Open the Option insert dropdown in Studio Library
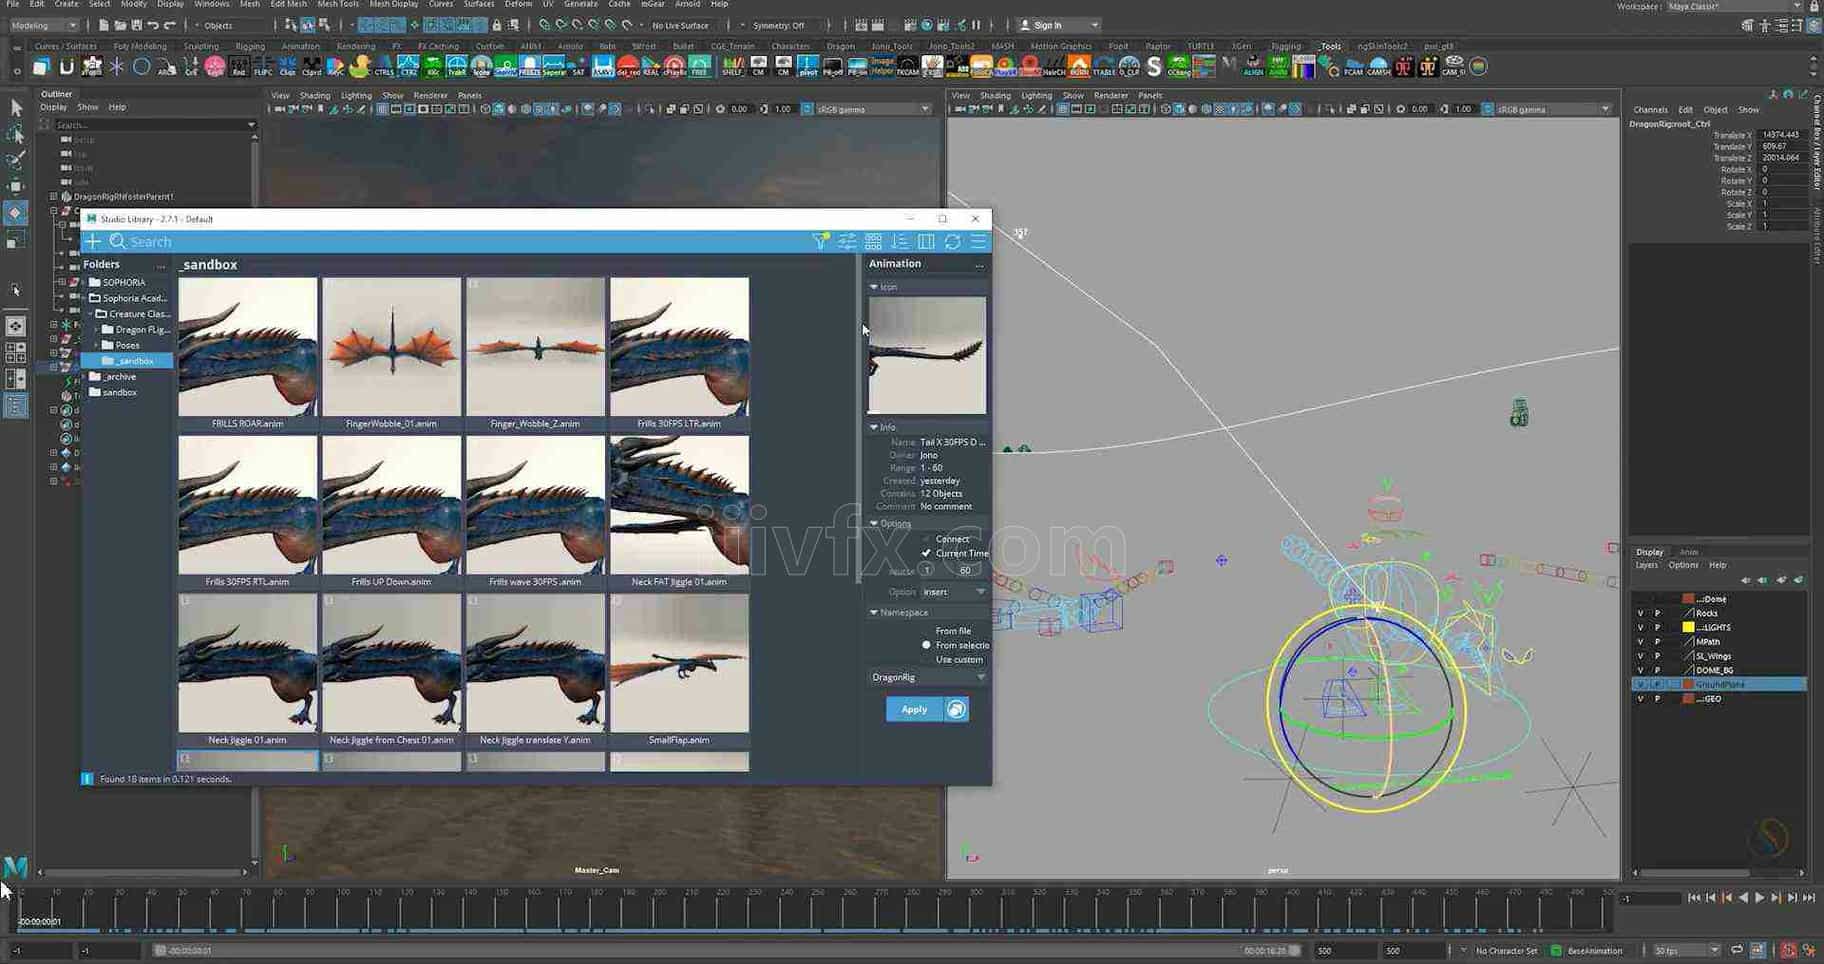 [x=954, y=592]
